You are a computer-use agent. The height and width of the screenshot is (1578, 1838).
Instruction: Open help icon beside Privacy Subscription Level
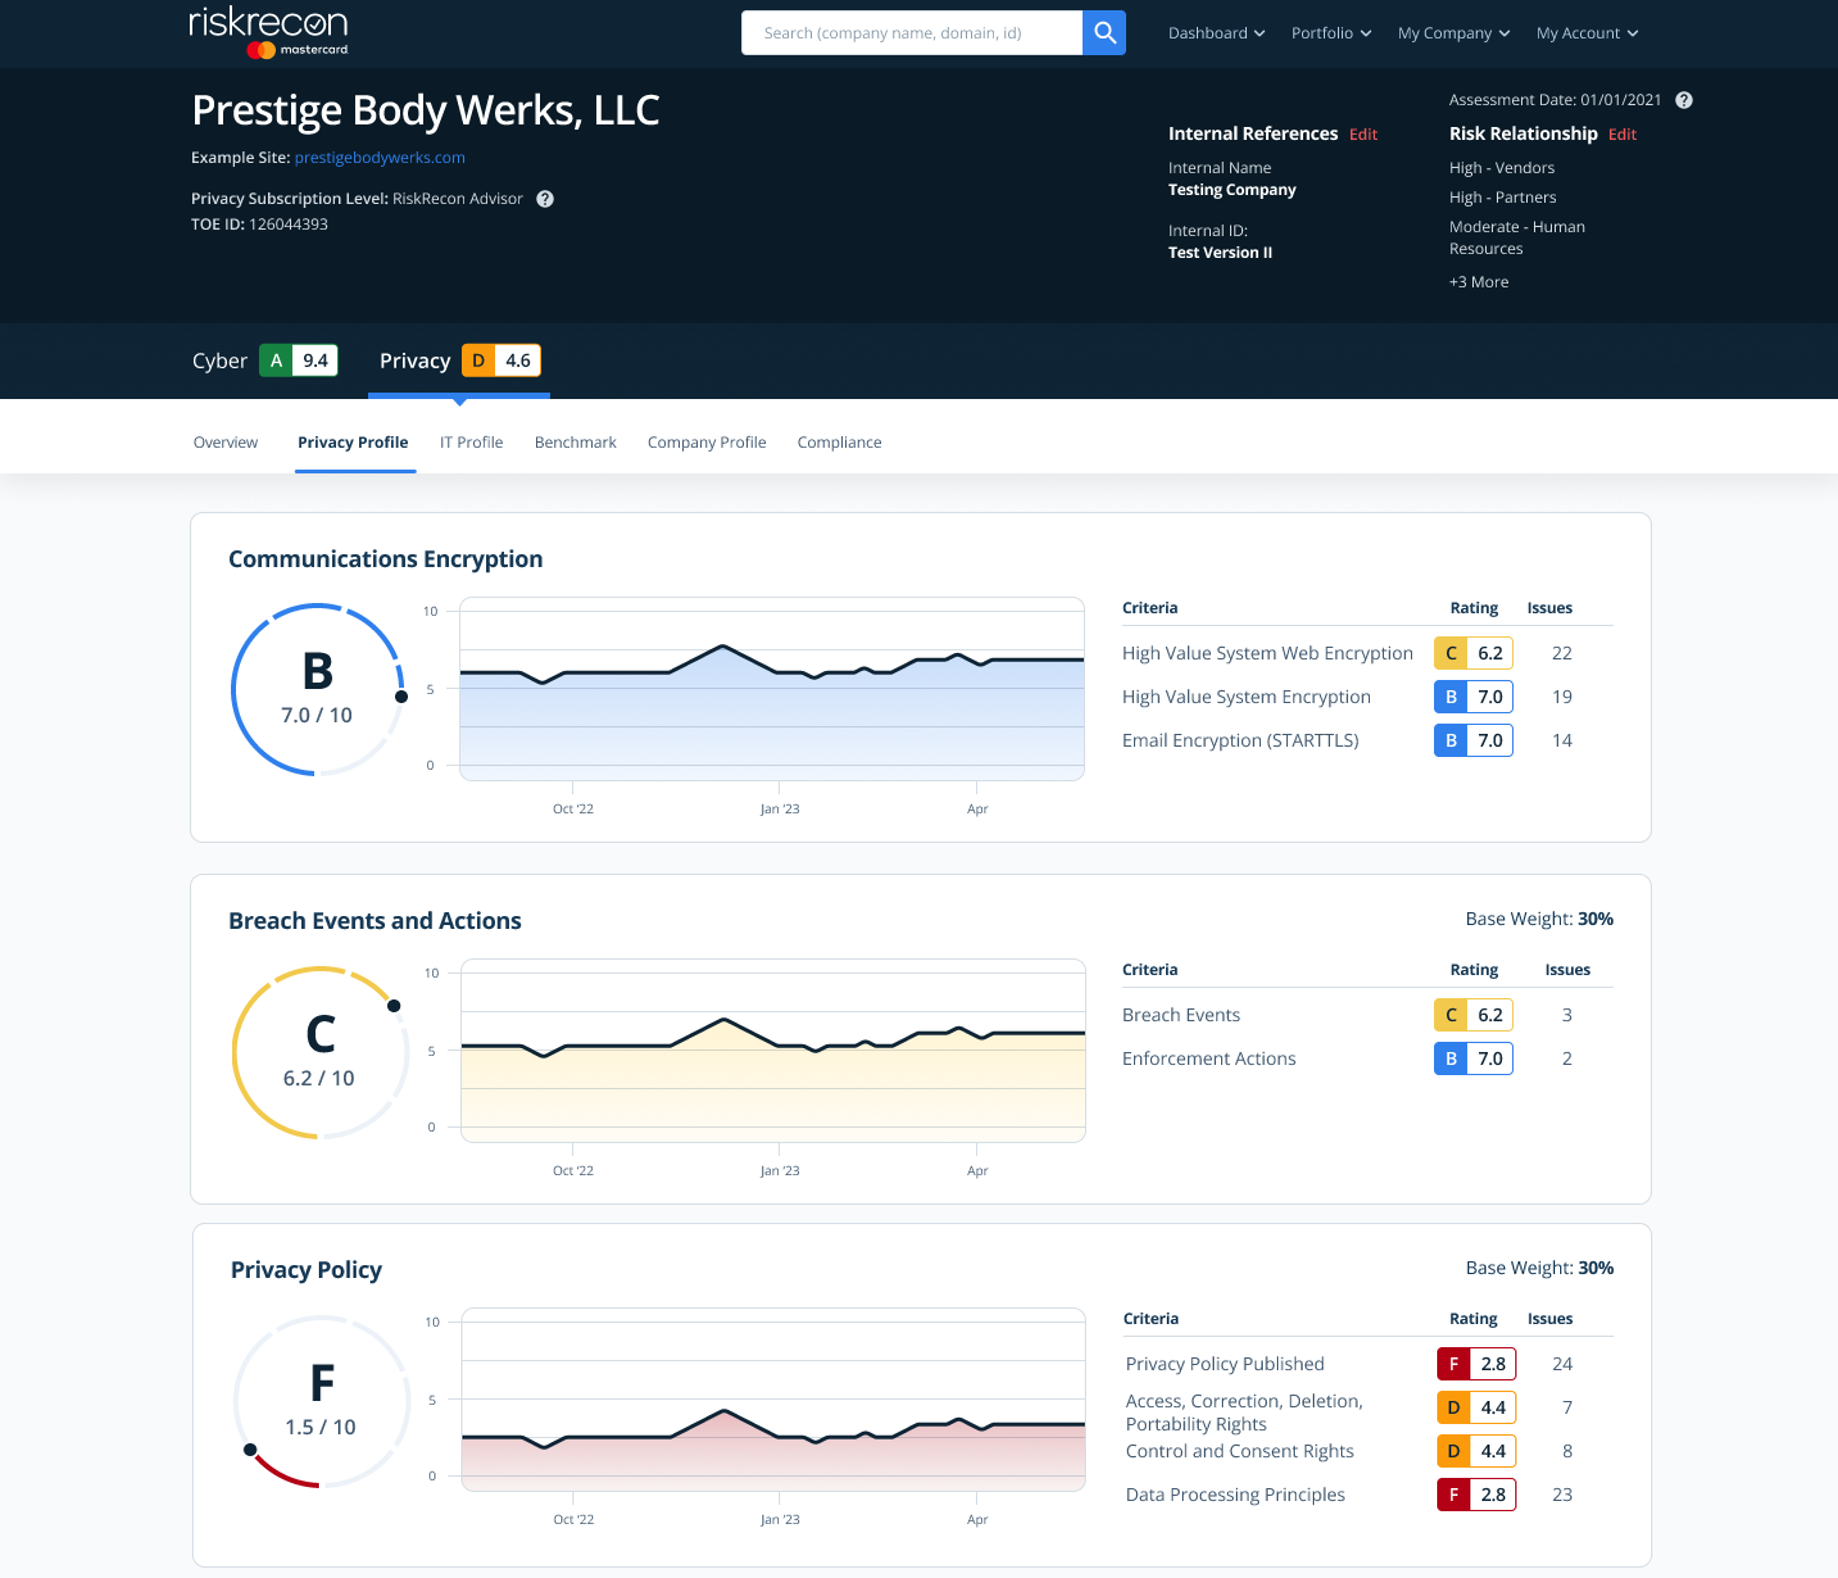tap(545, 199)
